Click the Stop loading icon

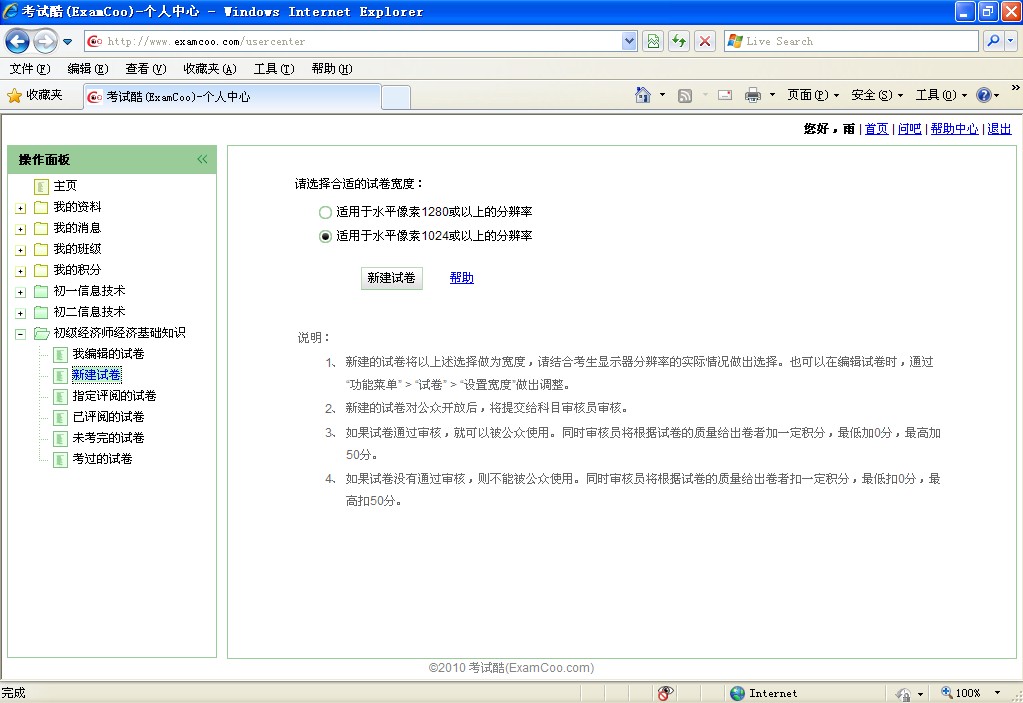pyautogui.click(x=705, y=41)
